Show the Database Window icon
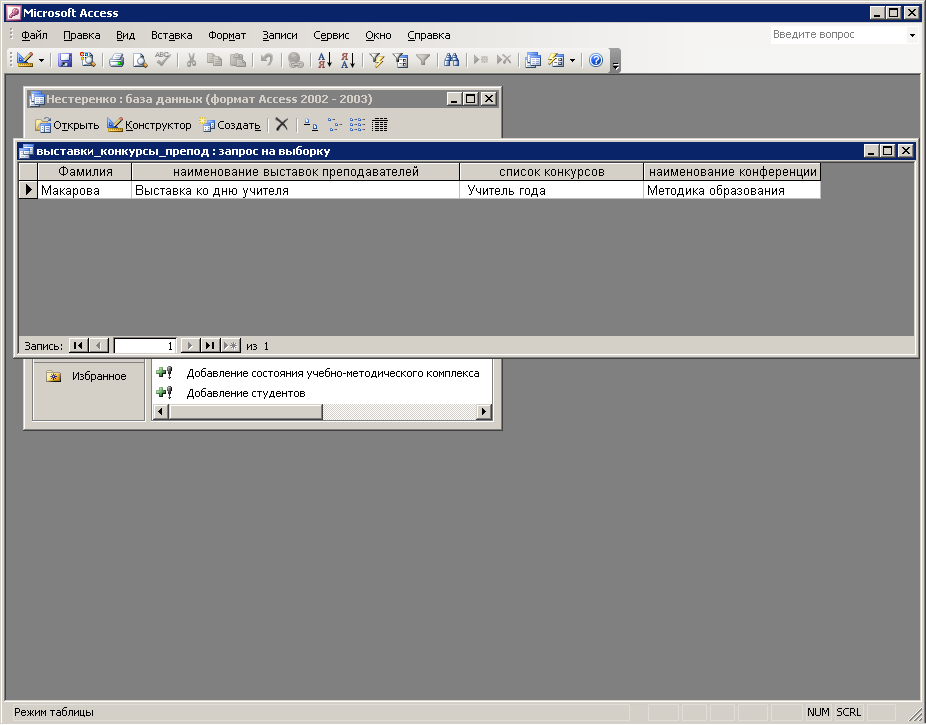 (x=533, y=60)
